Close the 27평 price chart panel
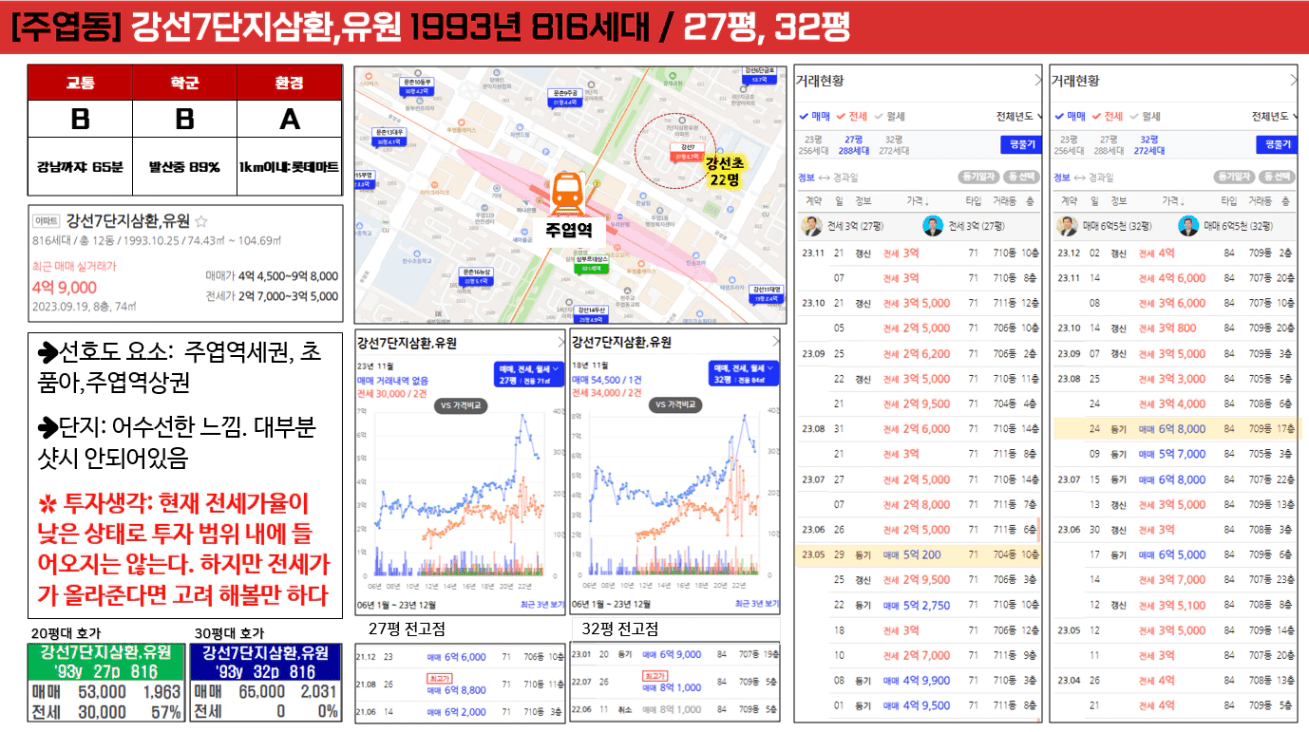Viewport: 1309px width, 732px height. (559, 343)
